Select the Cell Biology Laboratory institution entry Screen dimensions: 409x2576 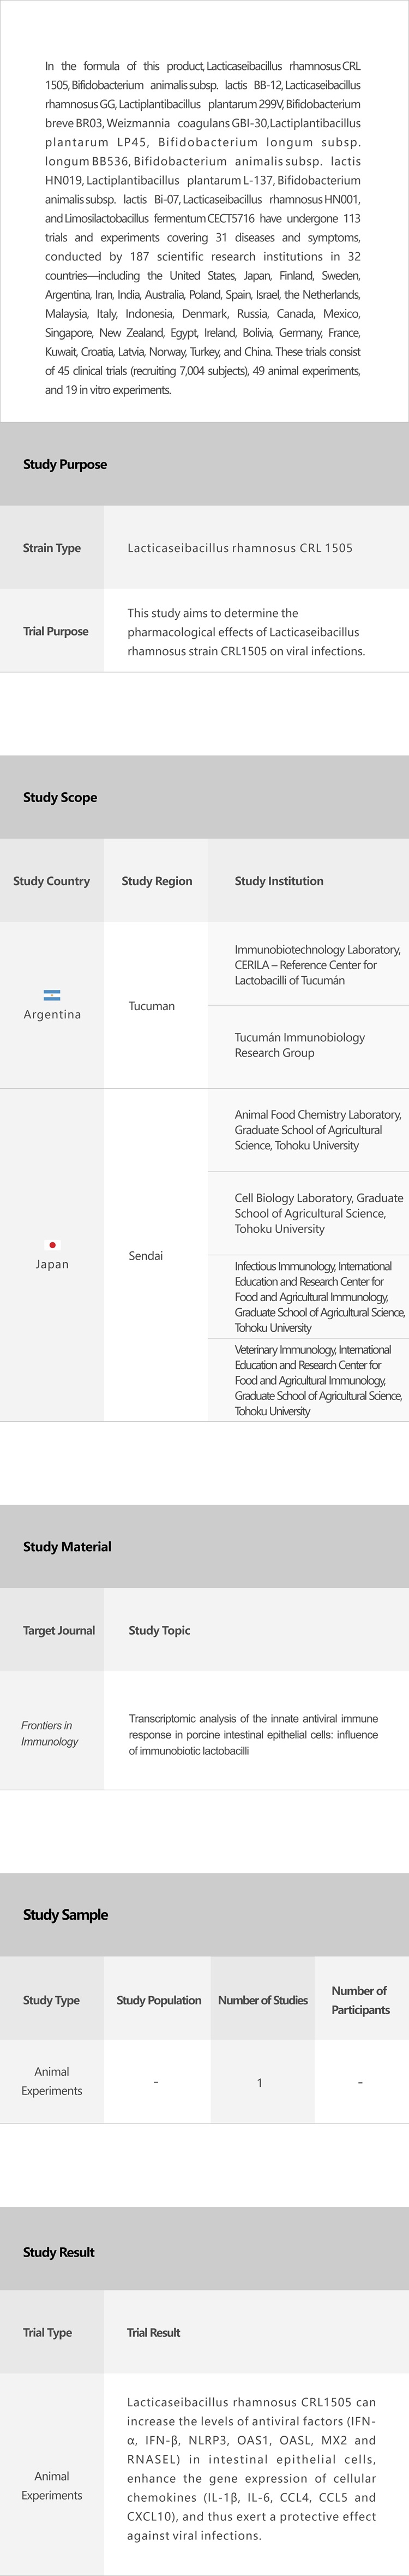point(318,1213)
